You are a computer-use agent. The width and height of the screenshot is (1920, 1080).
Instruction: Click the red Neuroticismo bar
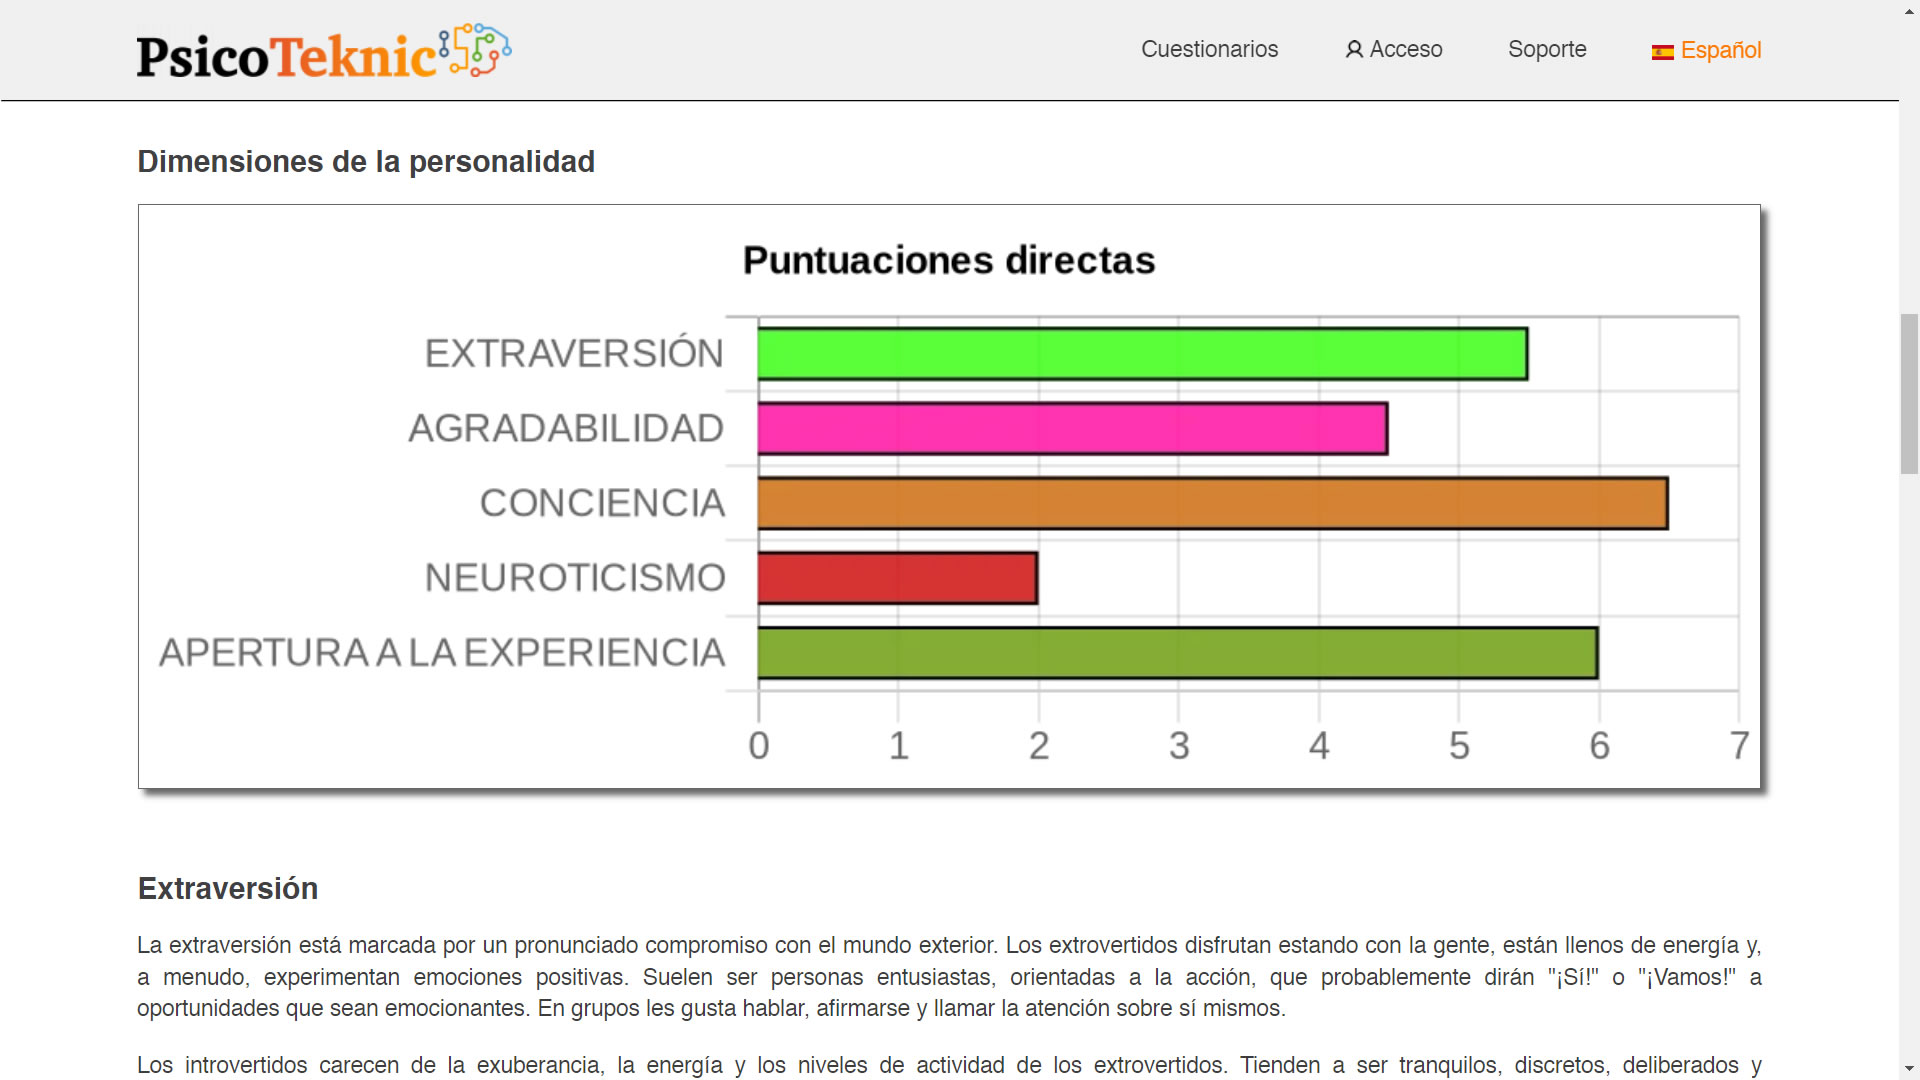tap(897, 578)
